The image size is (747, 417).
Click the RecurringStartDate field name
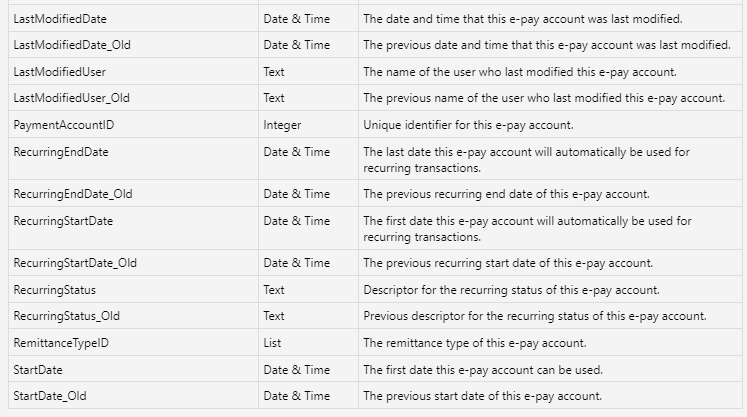(x=63, y=221)
